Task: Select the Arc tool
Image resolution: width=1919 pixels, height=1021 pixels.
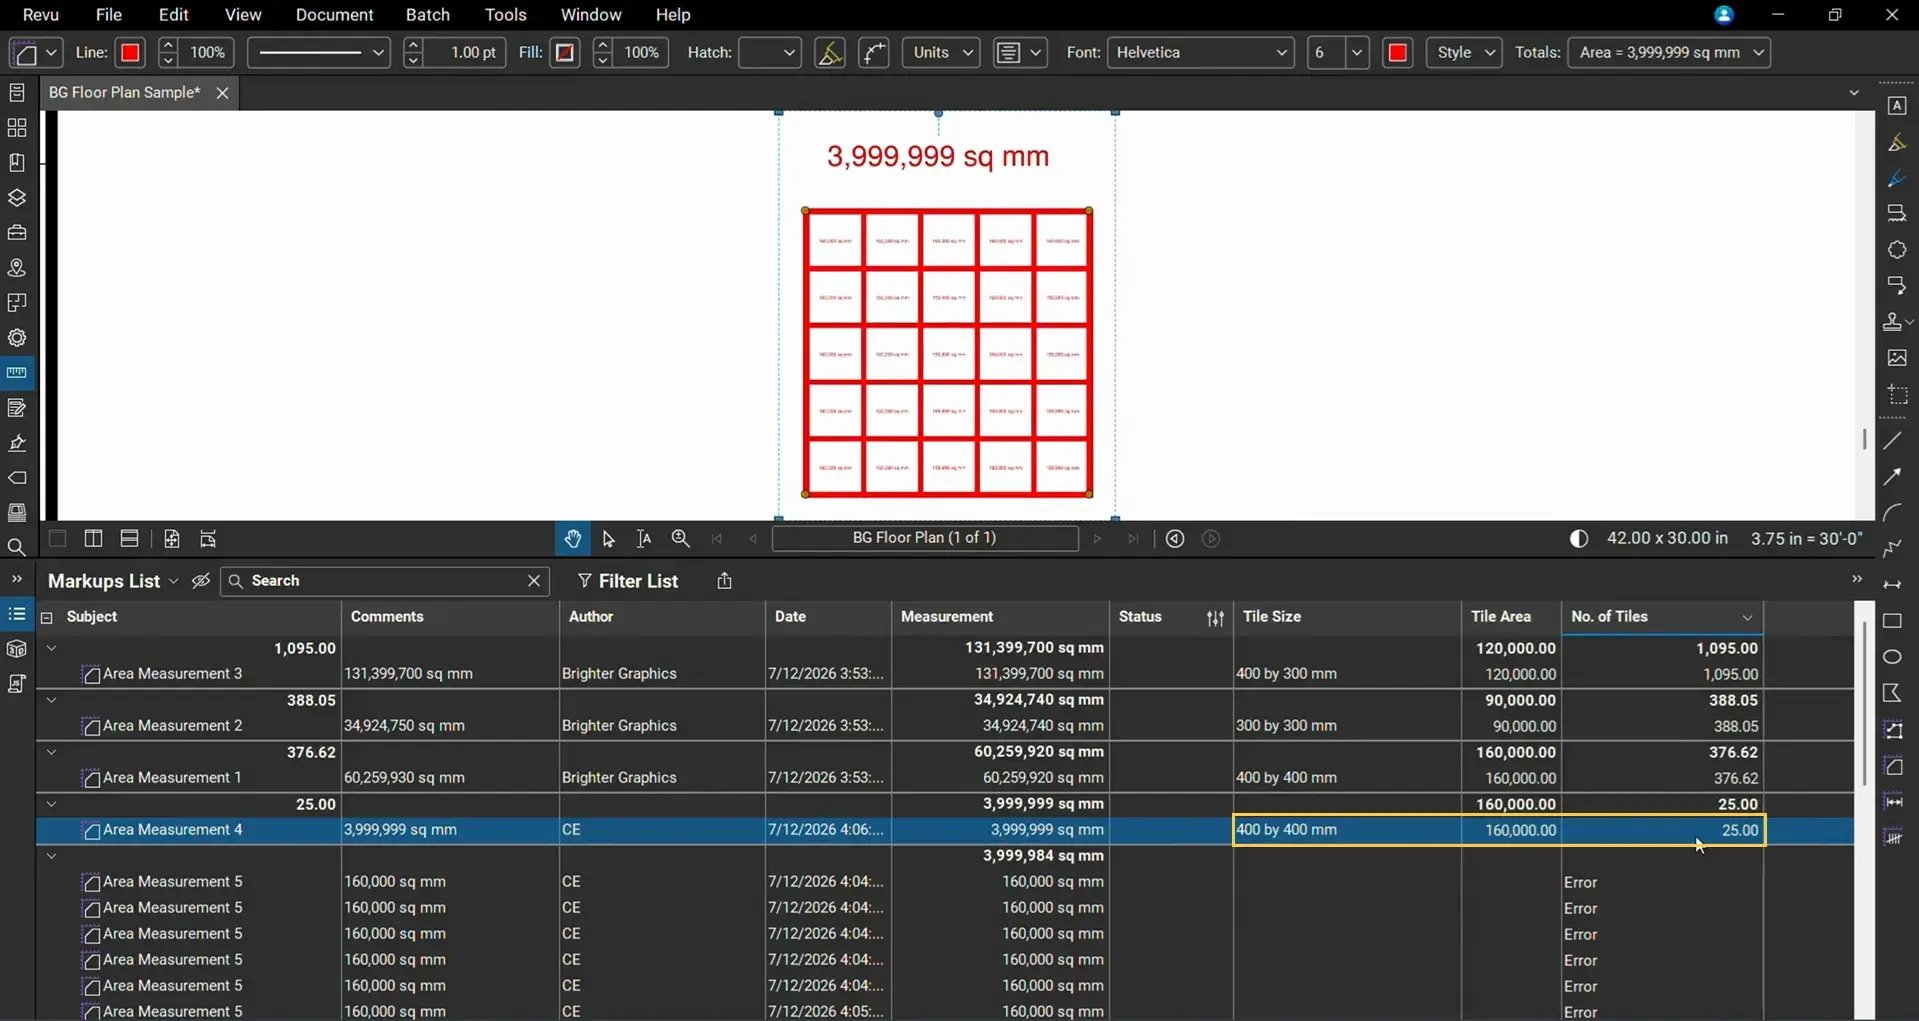Action: (x=1893, y=513)
